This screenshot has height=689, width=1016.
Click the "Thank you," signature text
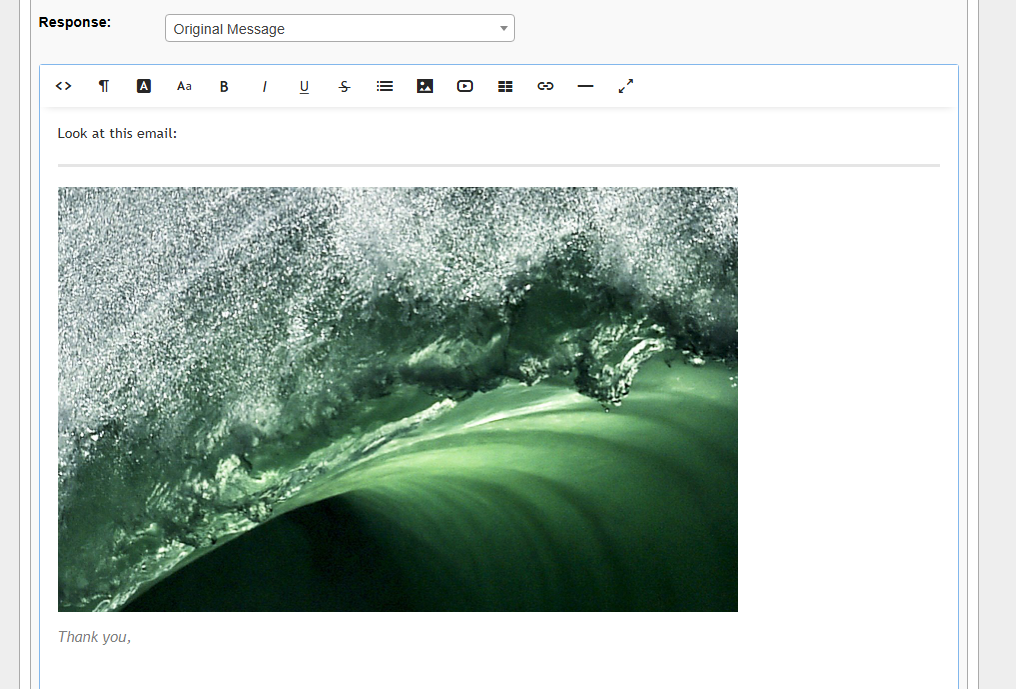pyautogui.click(x=94, y=637)
